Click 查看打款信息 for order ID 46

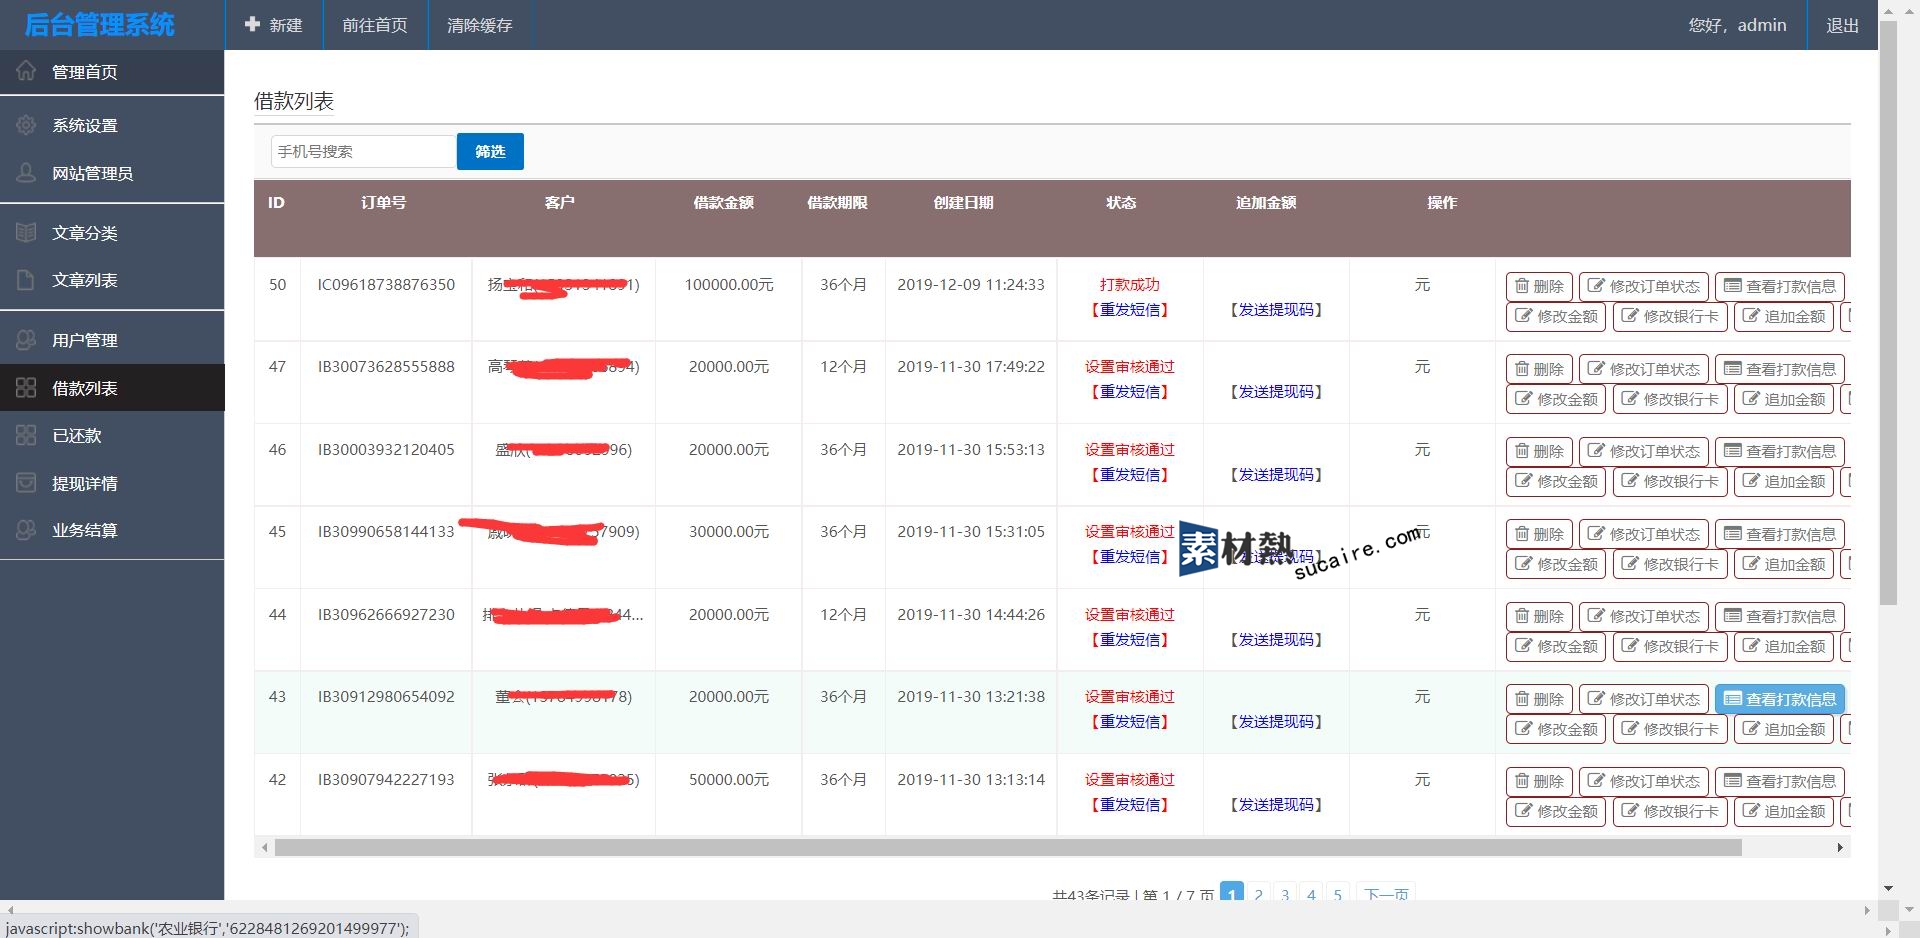pos(1780,451)
